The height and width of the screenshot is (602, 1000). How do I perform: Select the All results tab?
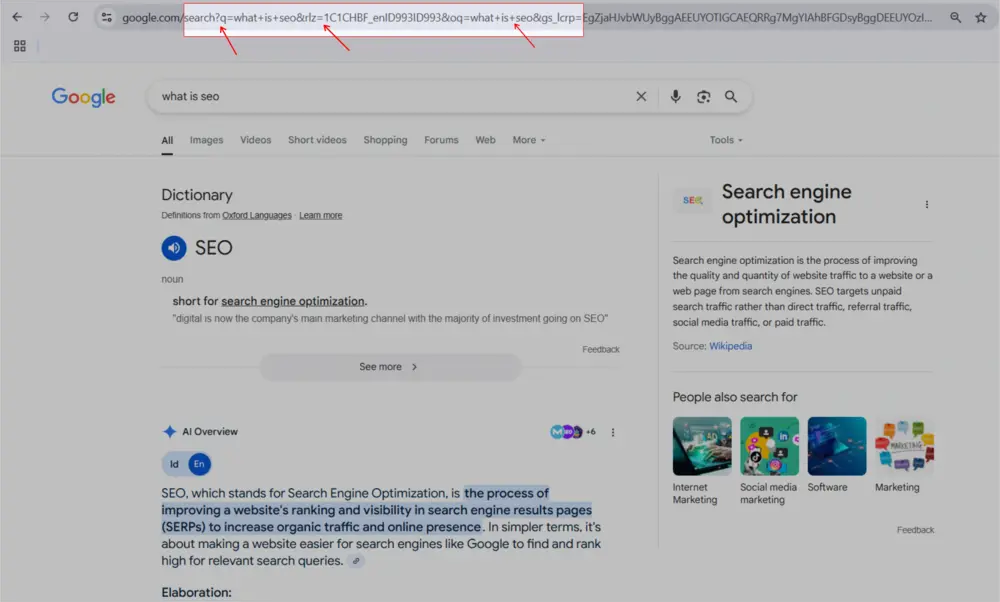pos(167,140)
